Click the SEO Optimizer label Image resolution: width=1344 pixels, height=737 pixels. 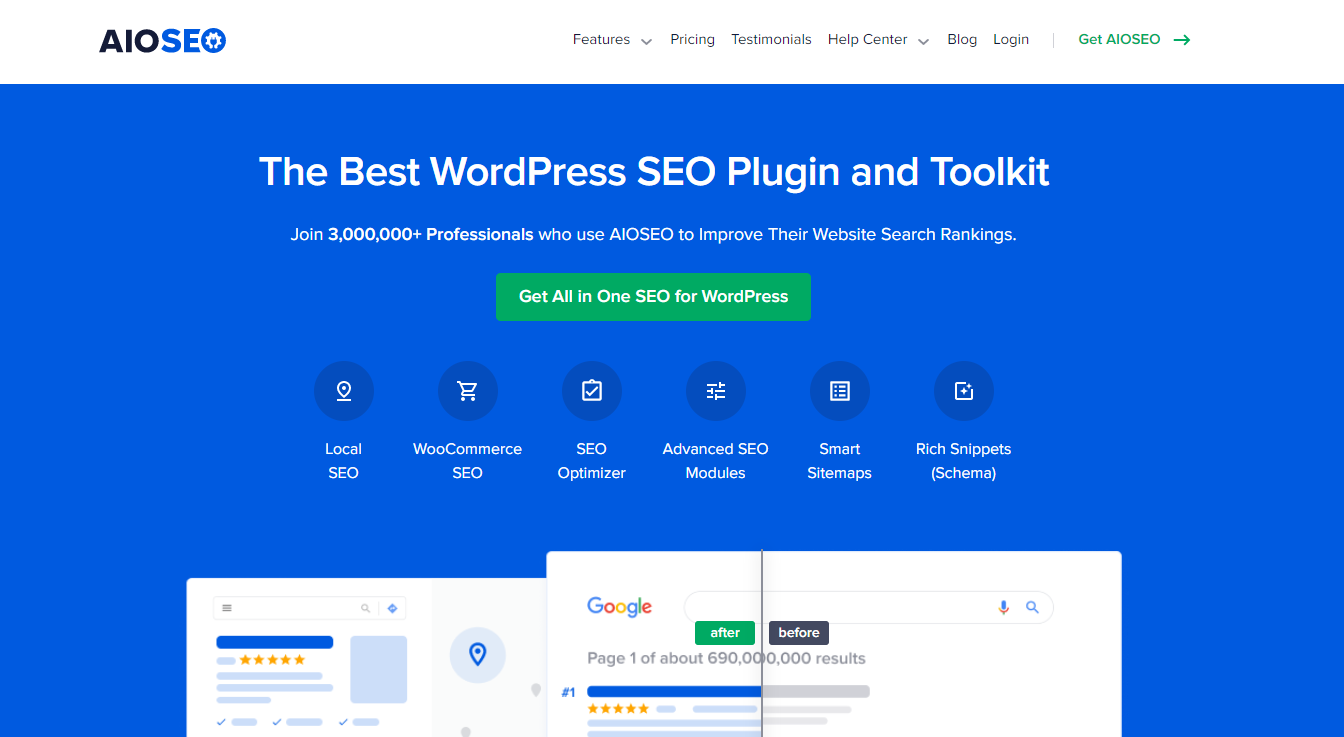pyautogui.click(x=592, y=461)
